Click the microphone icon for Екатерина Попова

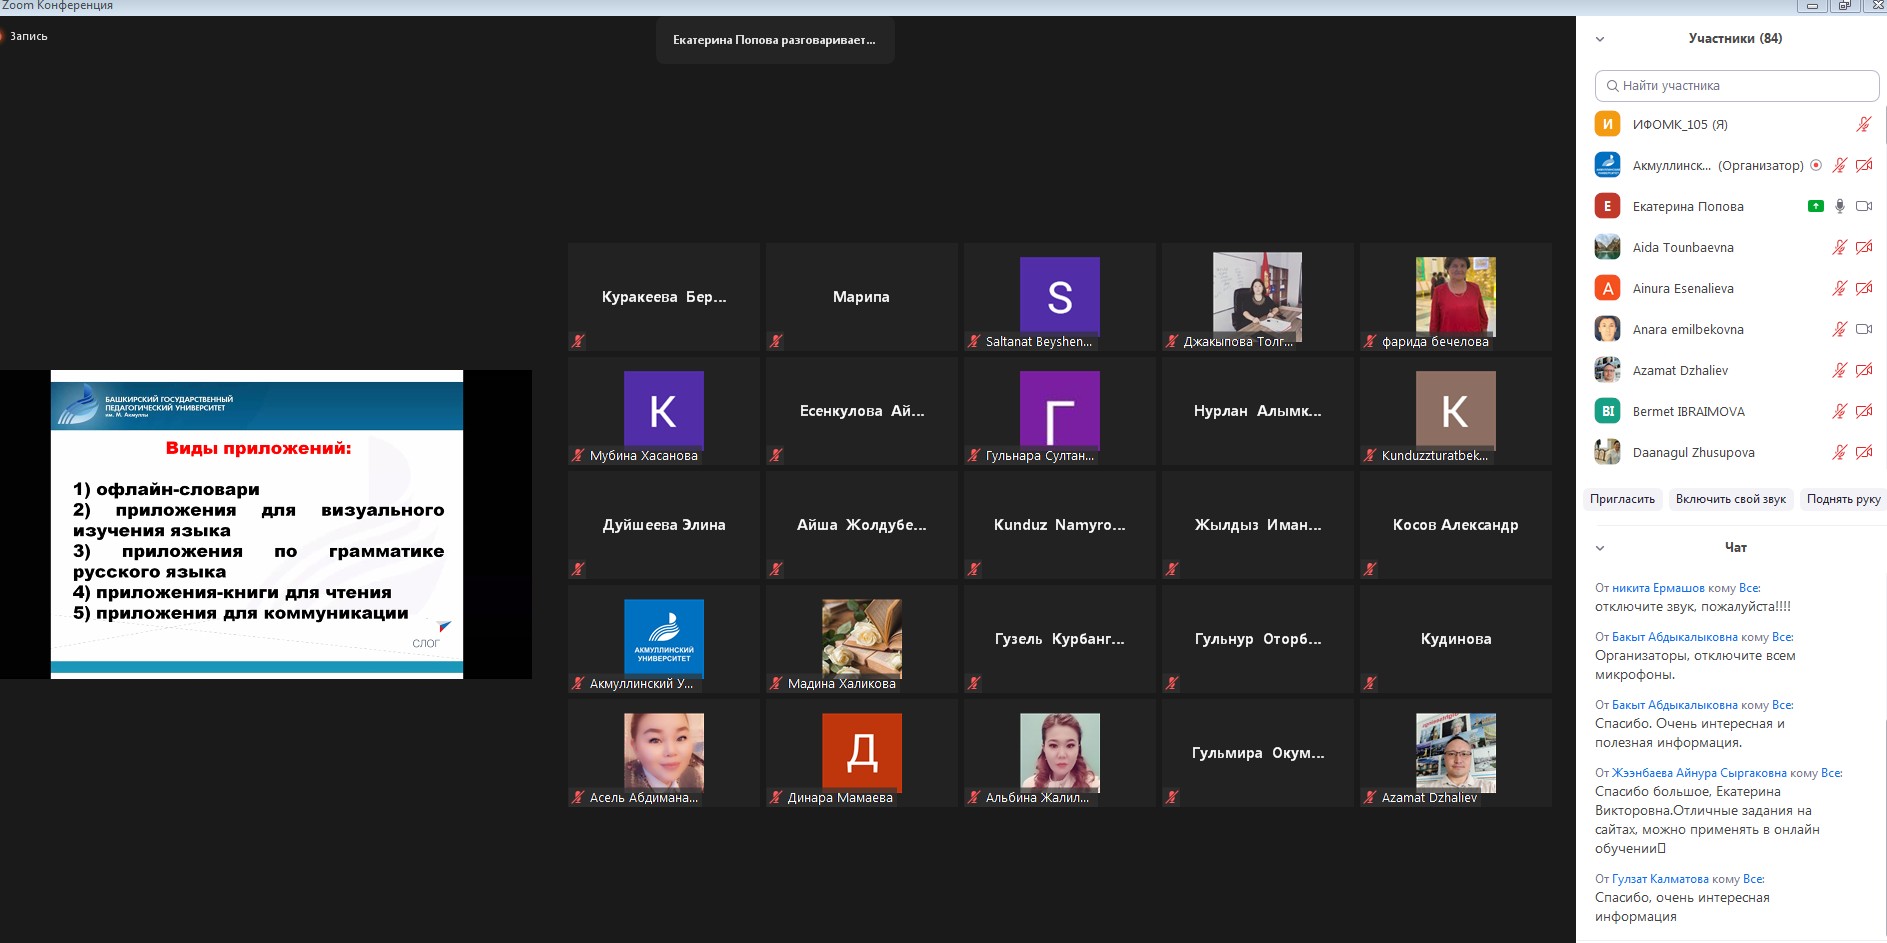[x=1839, y=207]
